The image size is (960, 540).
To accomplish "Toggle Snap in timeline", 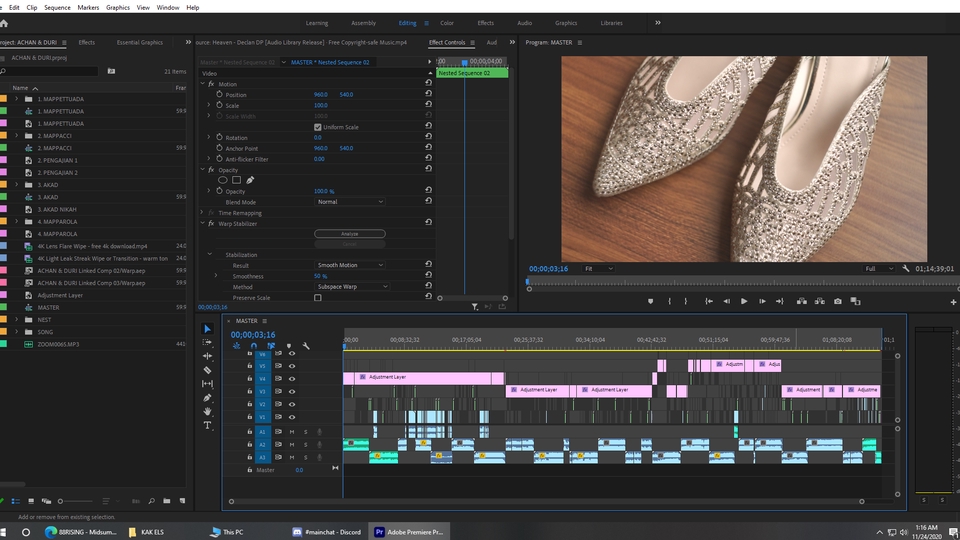I will (253, 346).
